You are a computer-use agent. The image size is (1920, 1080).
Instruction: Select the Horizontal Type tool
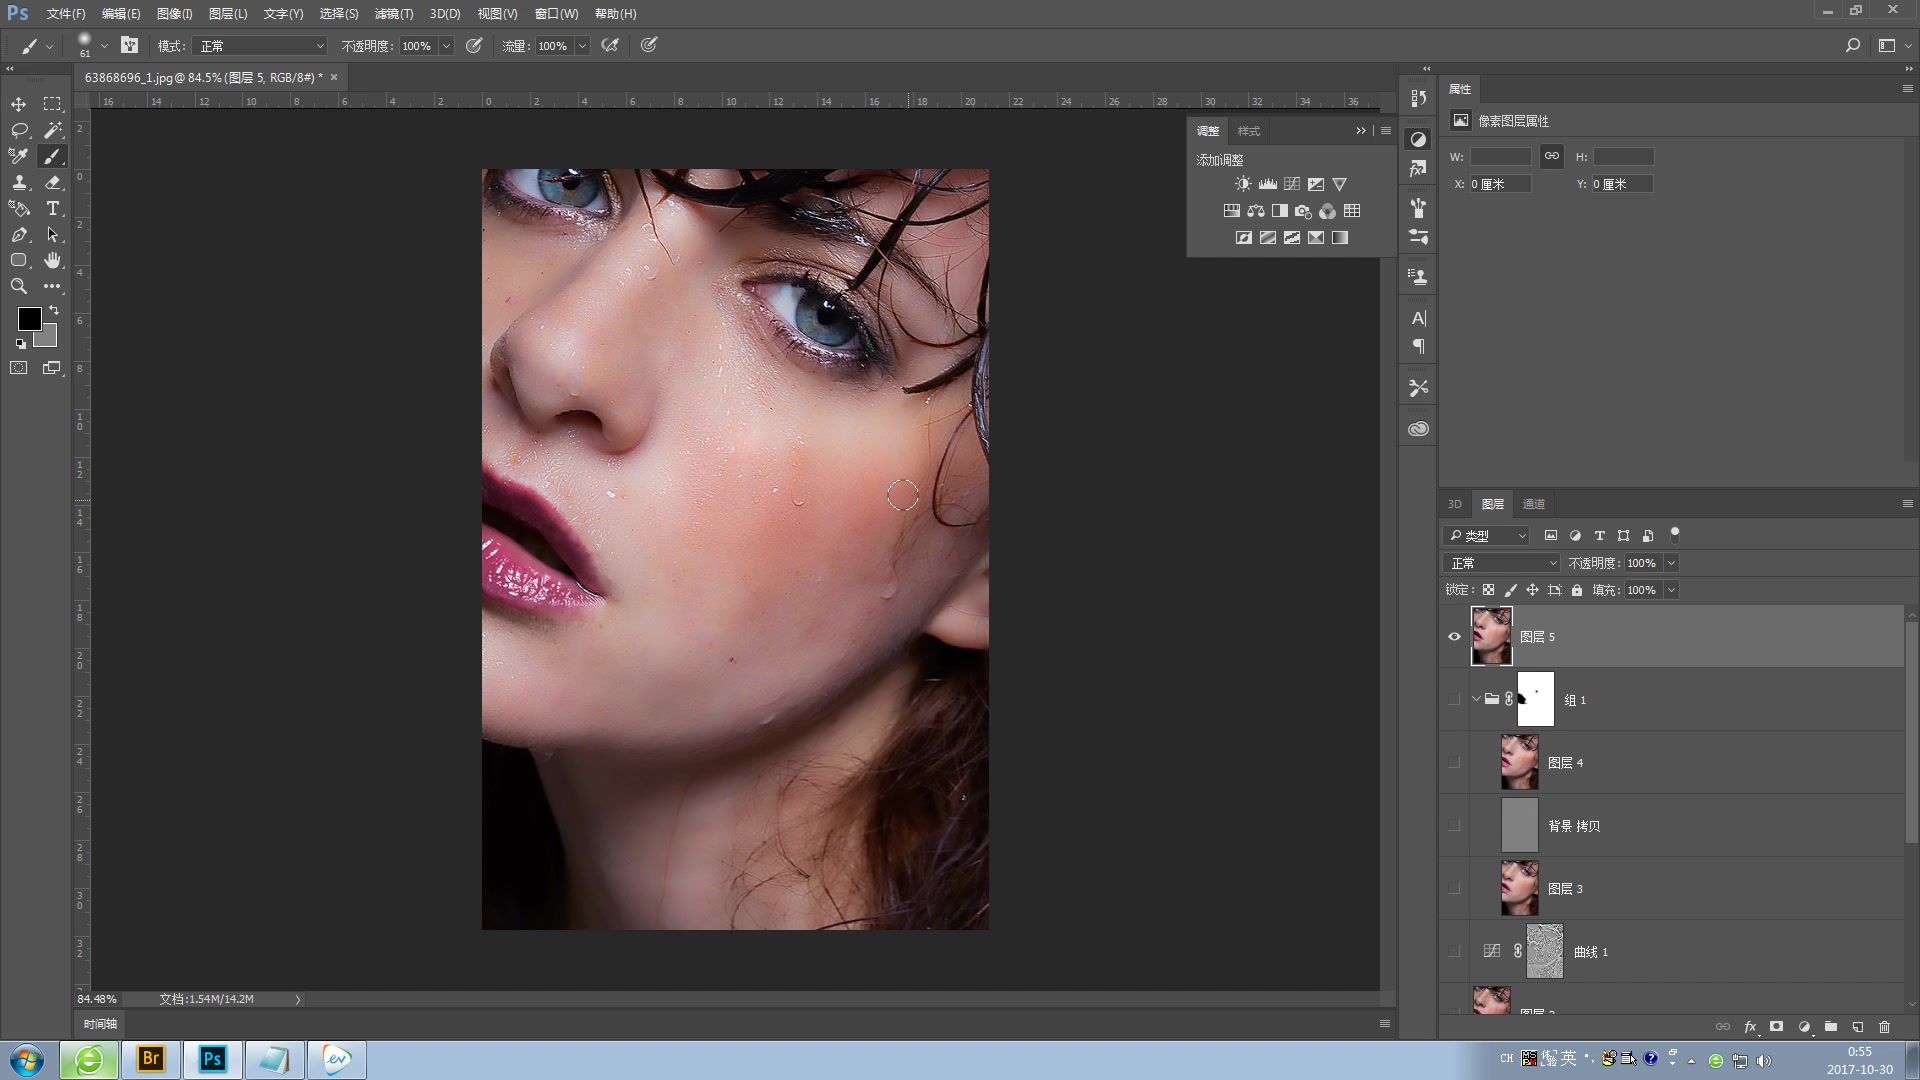click(53, 208)
